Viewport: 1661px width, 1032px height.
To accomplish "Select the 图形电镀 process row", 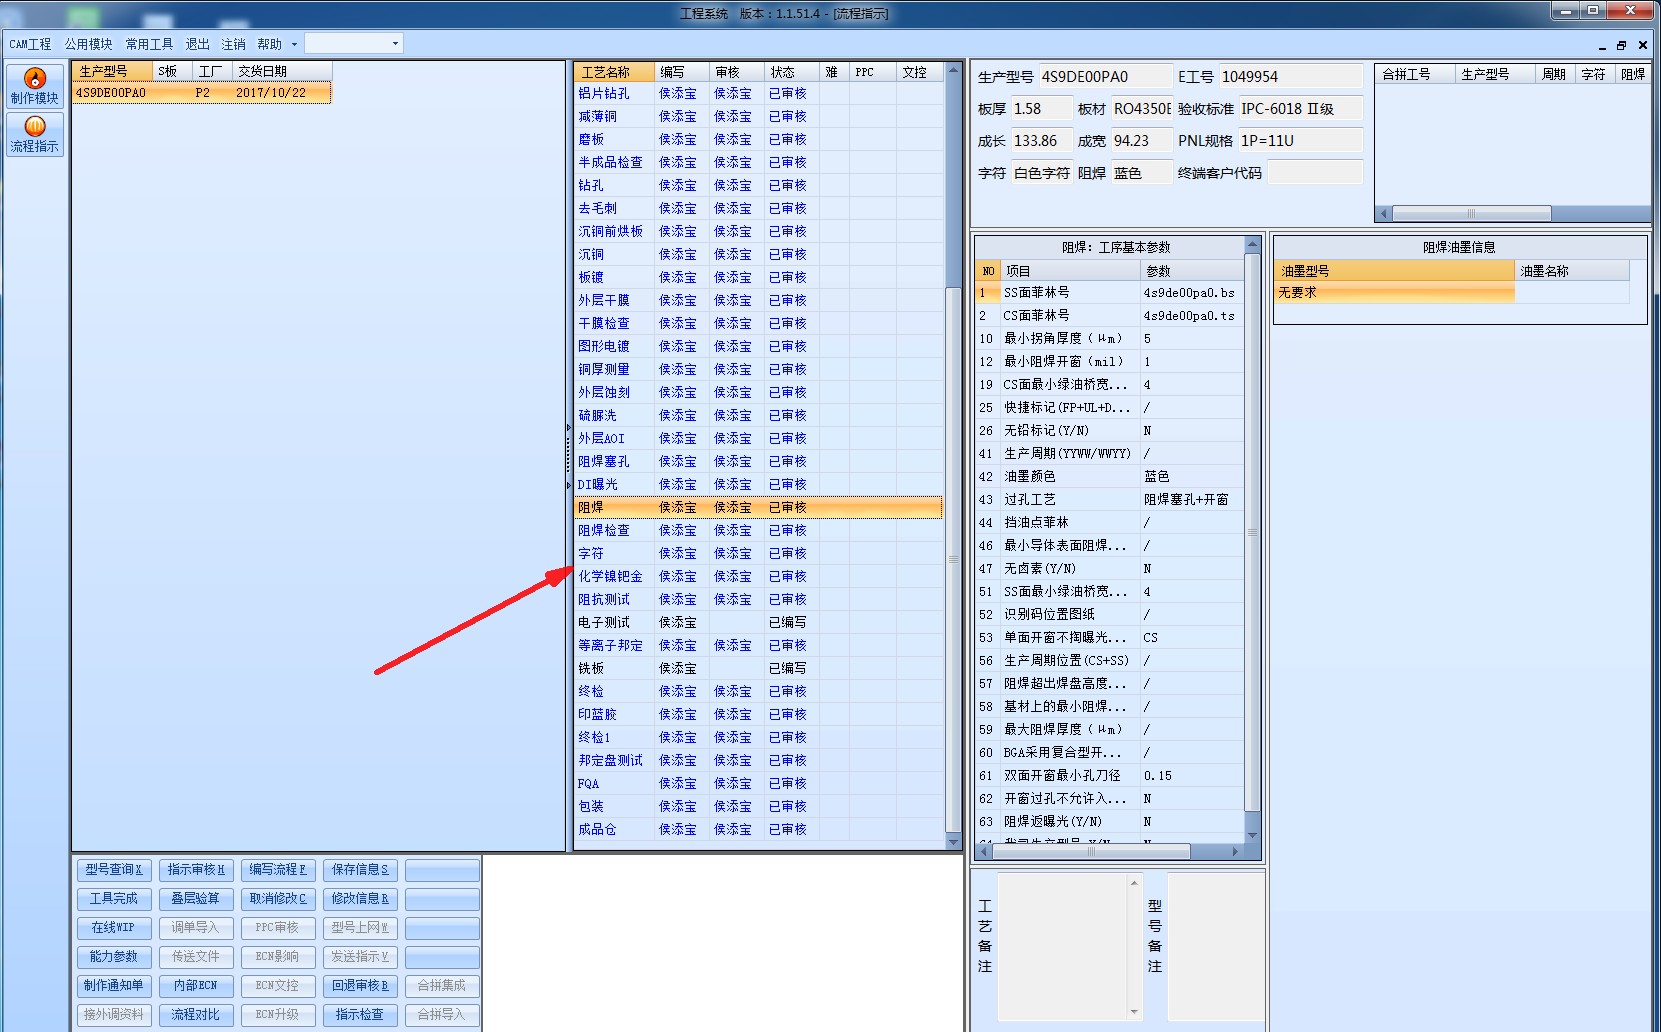I will [758, 346].
